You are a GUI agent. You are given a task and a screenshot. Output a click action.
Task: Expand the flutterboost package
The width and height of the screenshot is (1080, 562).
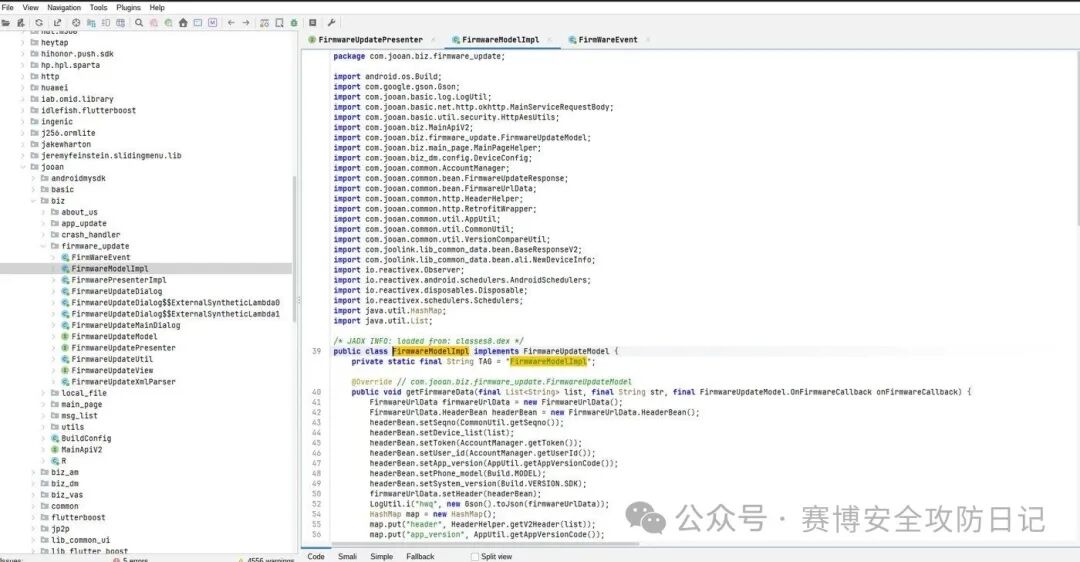point(33,517)
